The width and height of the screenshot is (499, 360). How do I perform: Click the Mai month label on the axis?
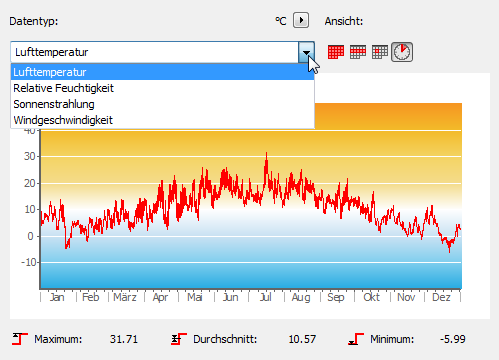195,297
